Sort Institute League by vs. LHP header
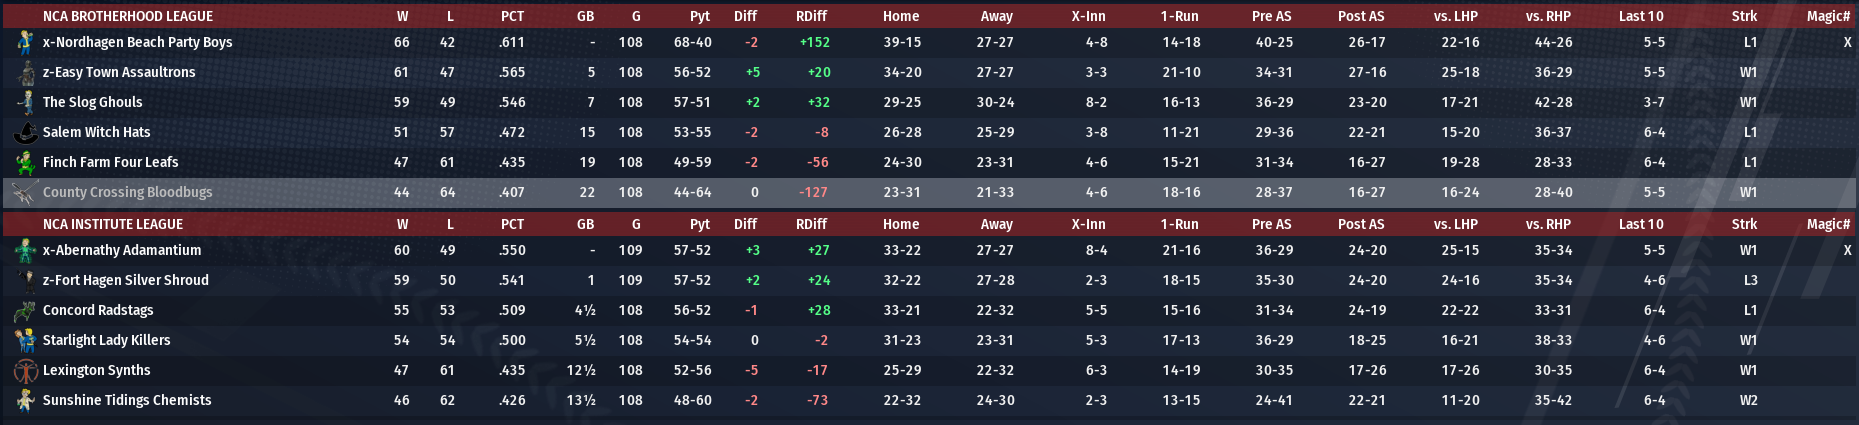 (x=1455, y=224)
